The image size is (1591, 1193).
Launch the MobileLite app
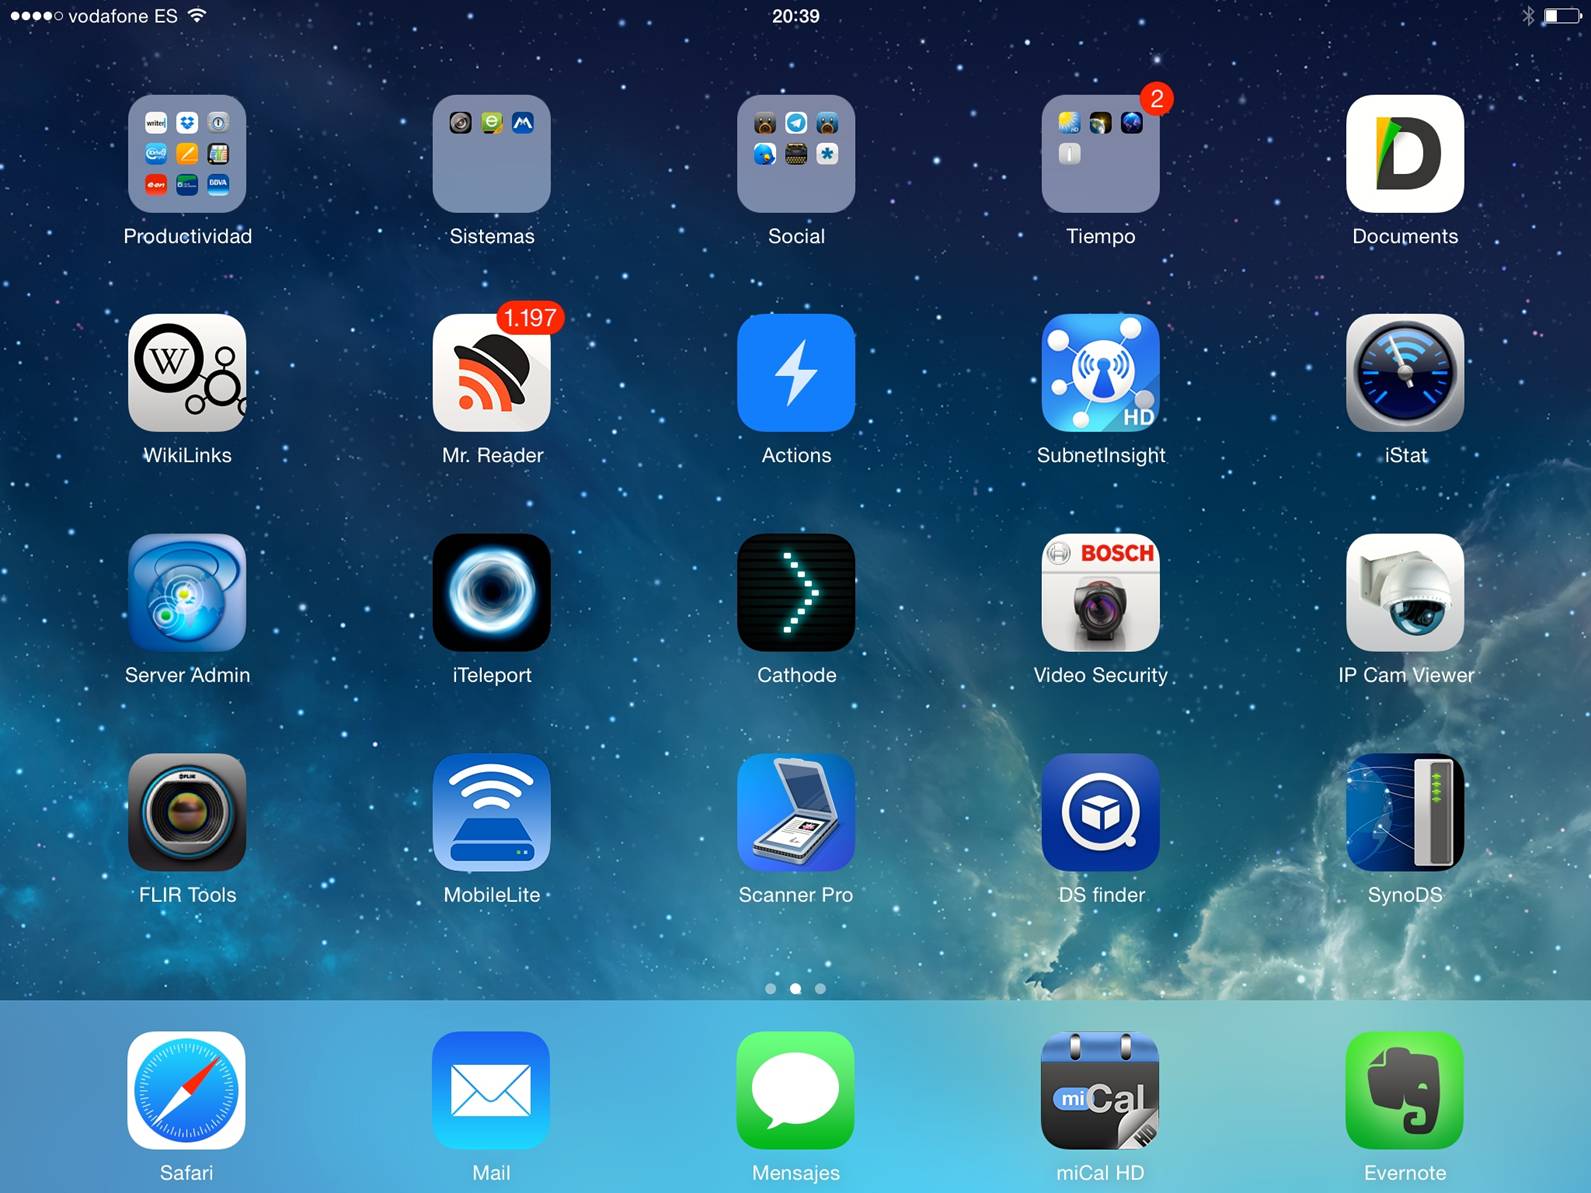tap(492, 812)
